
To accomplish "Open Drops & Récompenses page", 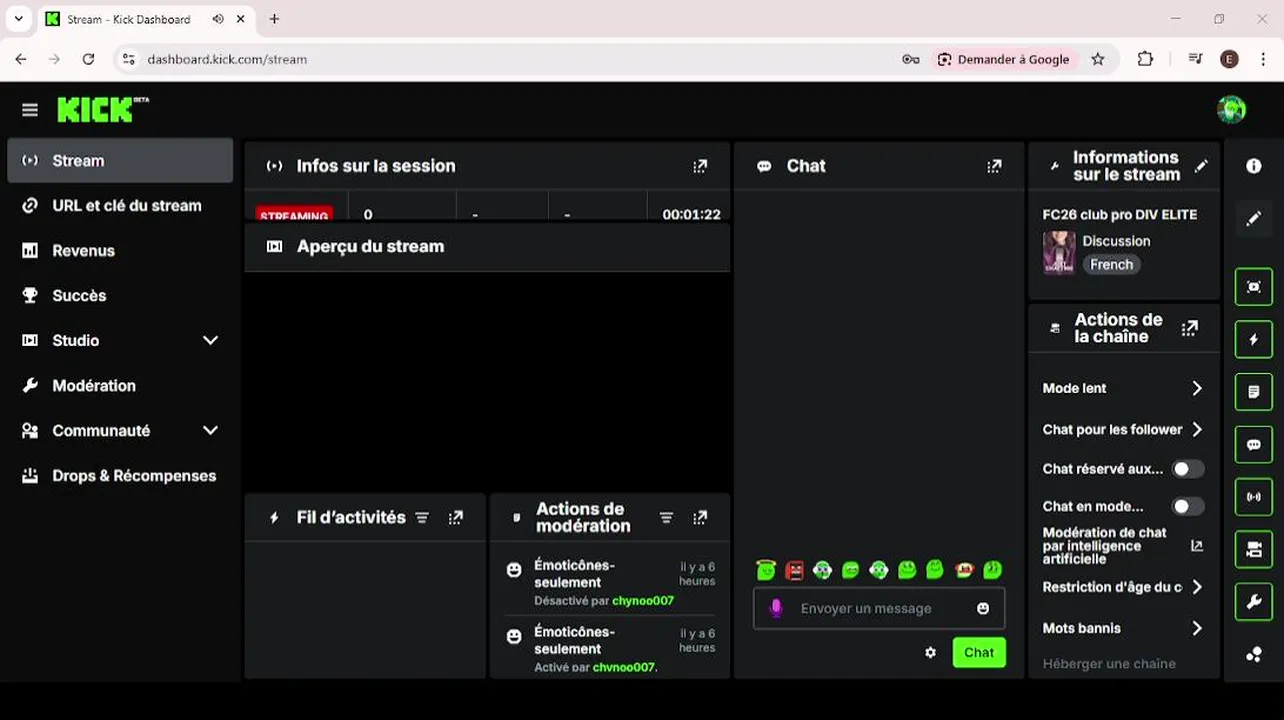I will click(x=120, y=476).
